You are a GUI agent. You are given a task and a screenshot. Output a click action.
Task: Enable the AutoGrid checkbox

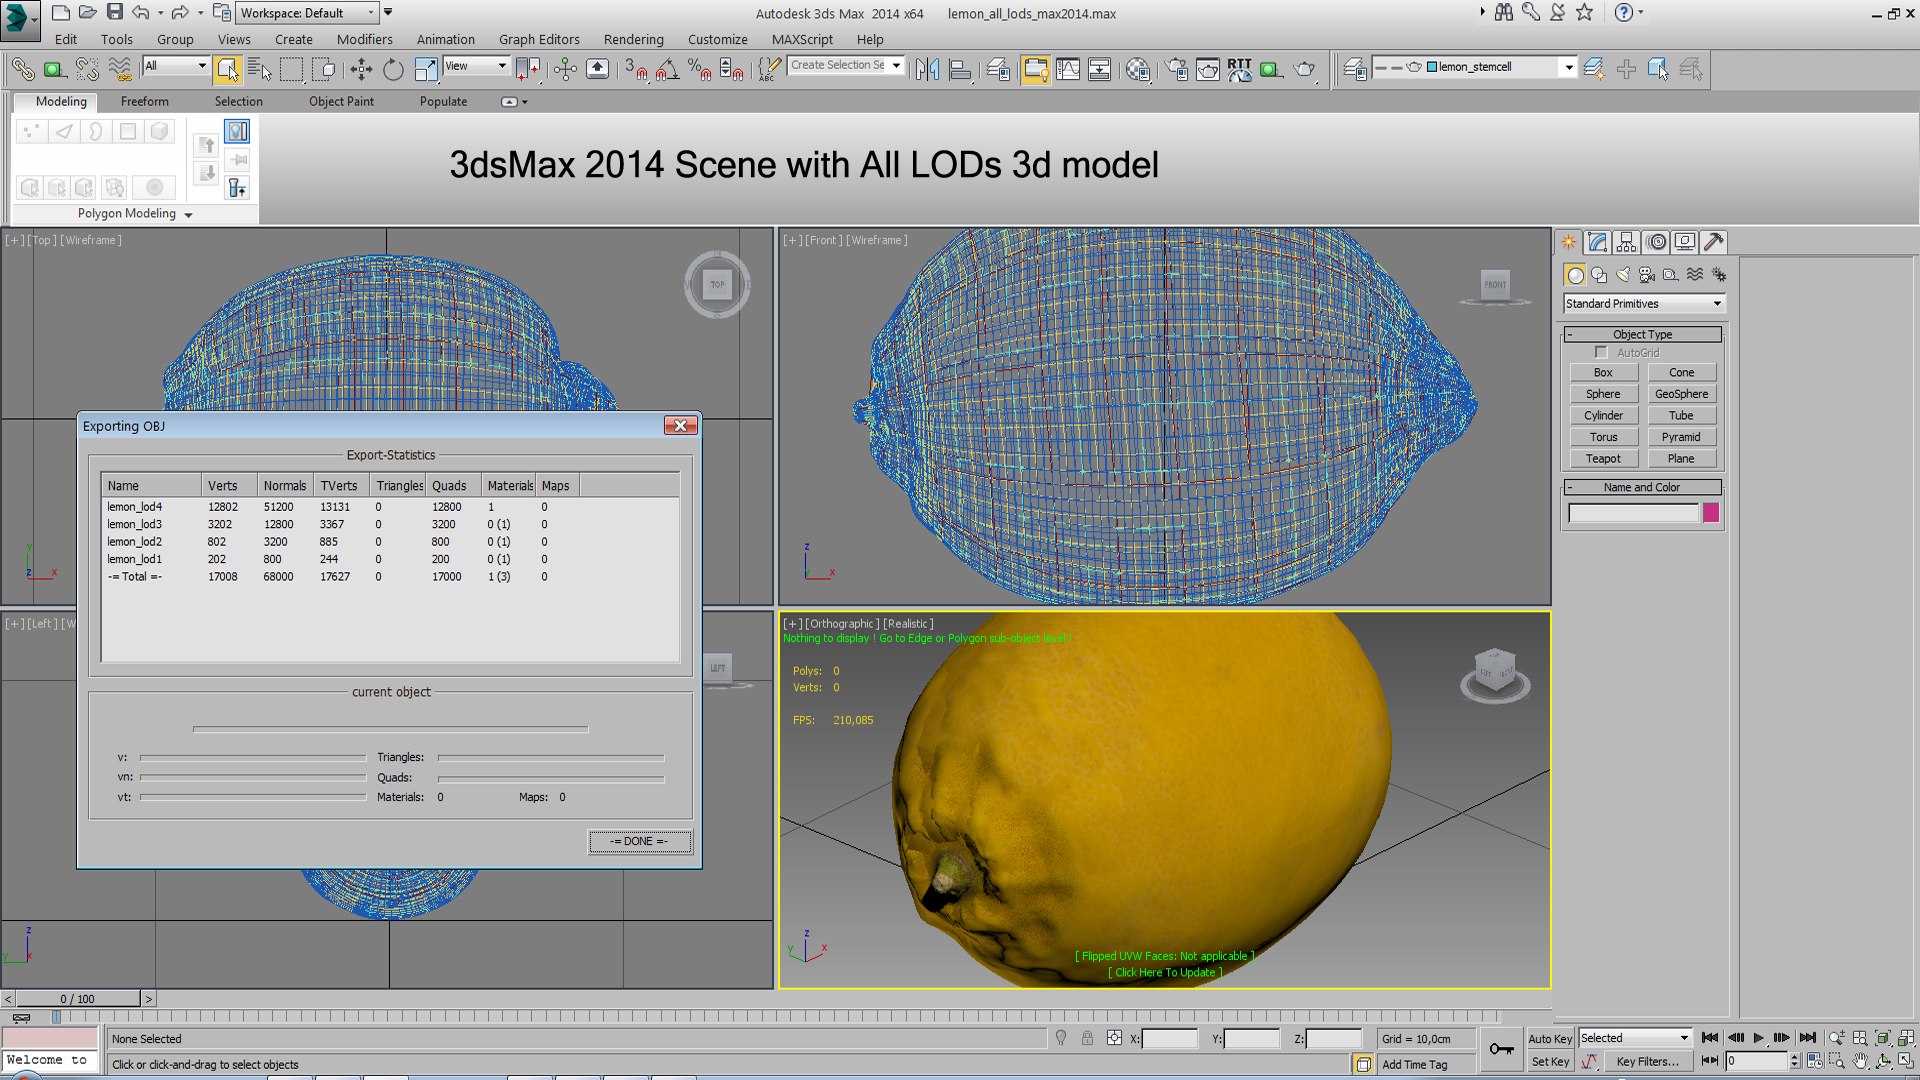coord(1601,352)
